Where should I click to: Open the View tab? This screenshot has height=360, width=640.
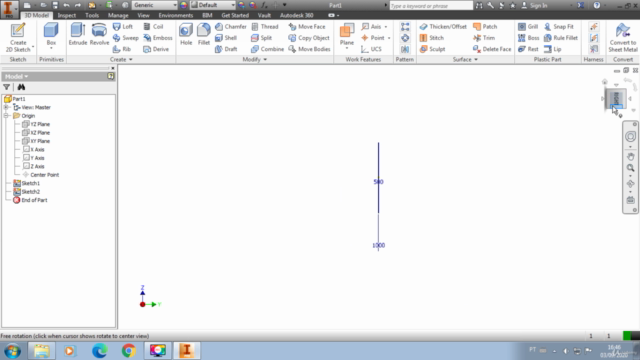coord(143,15)
